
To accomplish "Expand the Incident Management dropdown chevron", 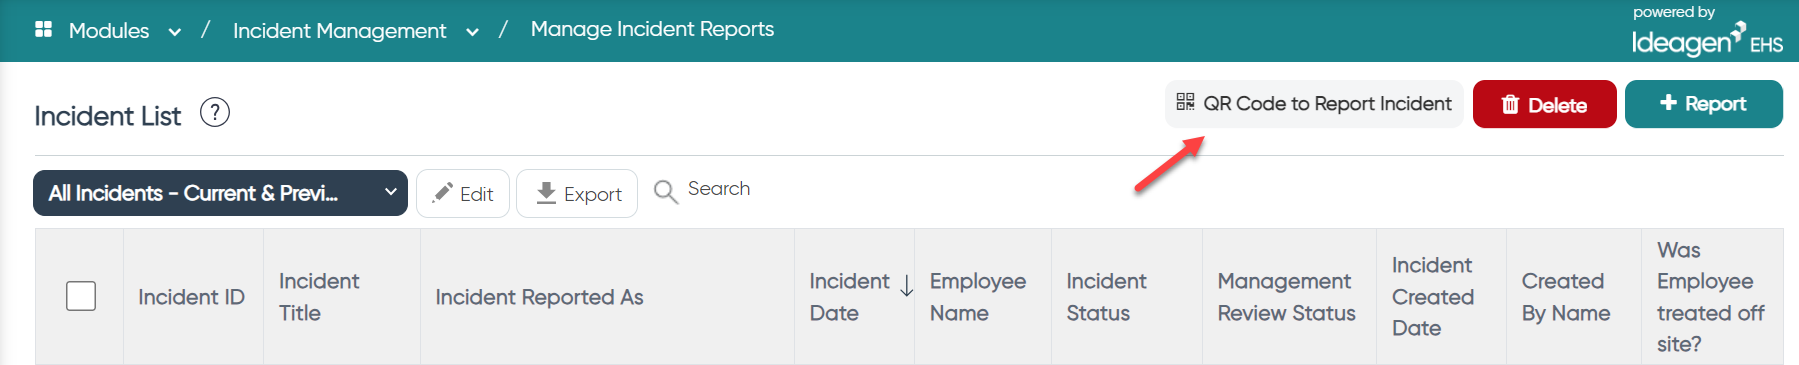I will (x=472, y=32).
